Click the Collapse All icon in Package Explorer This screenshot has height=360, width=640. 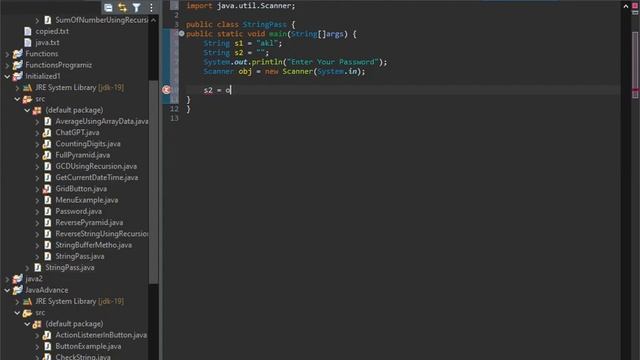[x=108, y=7]
